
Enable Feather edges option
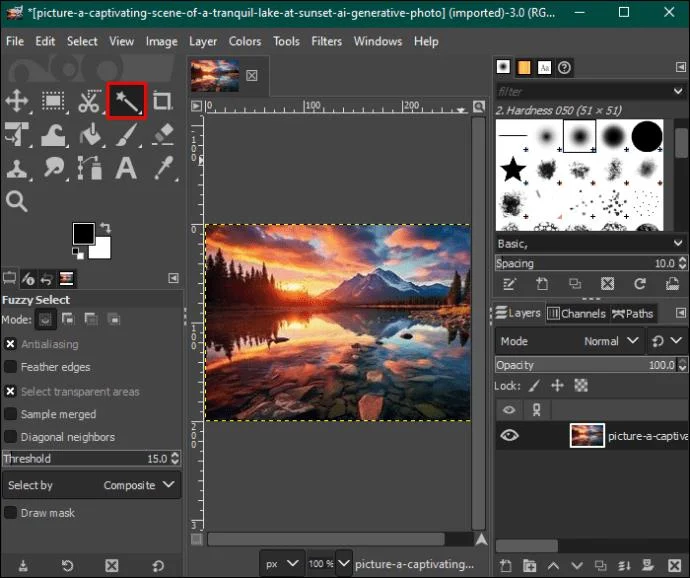point(10,367)
